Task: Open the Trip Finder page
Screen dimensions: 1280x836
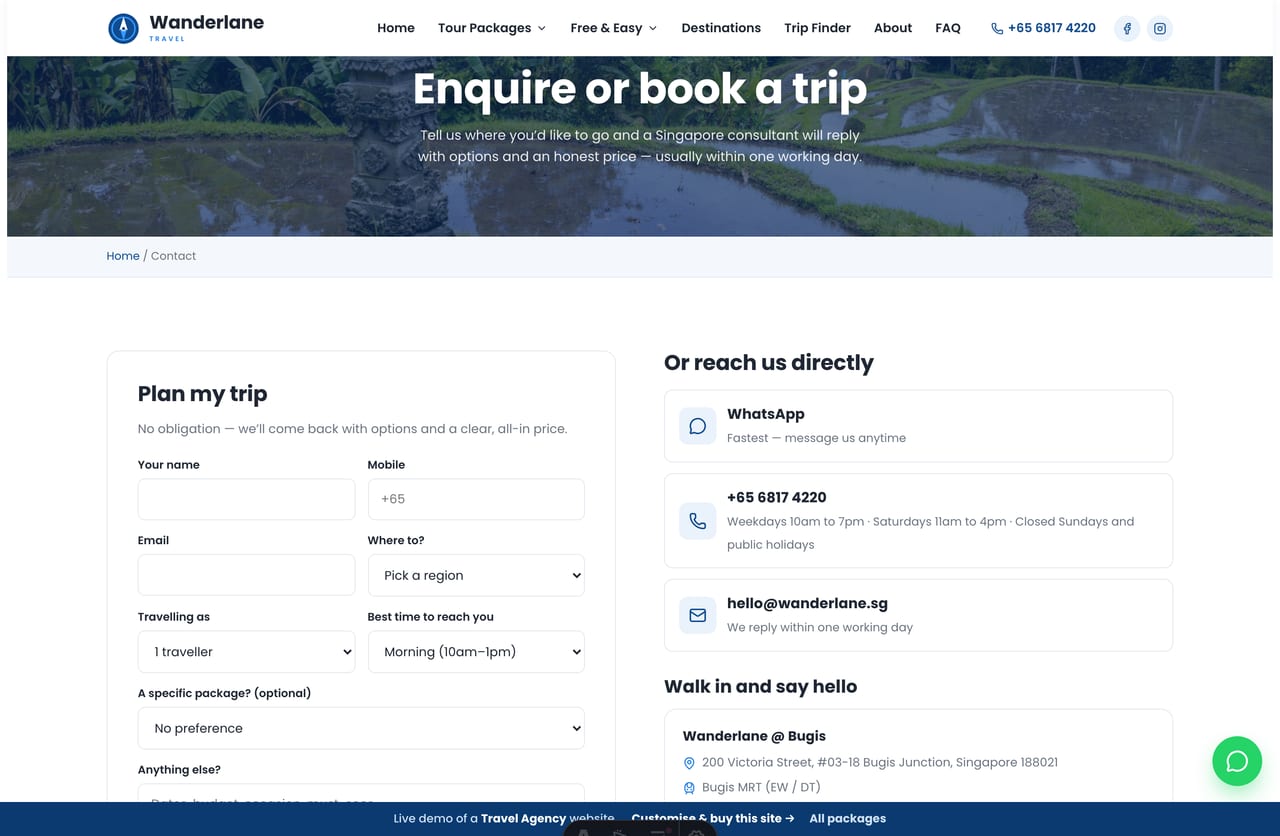Action: (817, 28)
